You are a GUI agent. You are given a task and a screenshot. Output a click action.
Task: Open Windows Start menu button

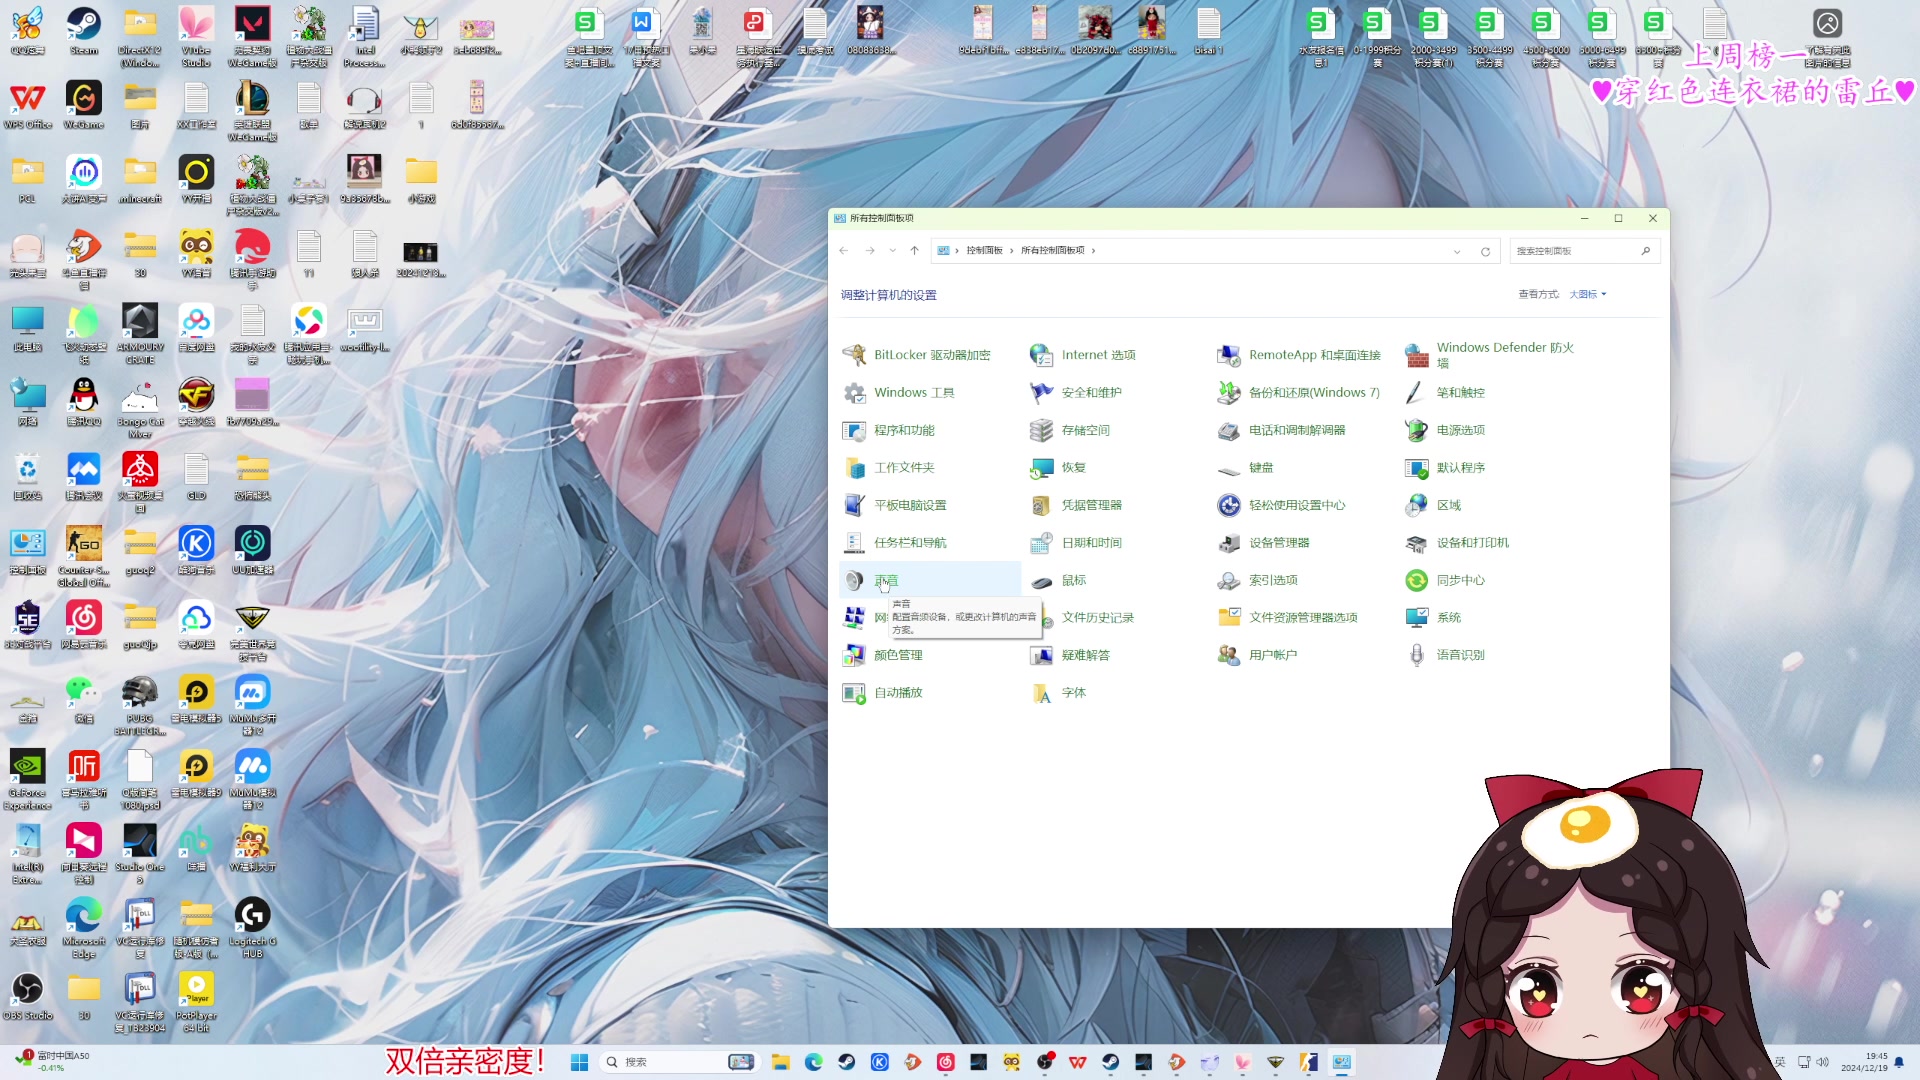click(579, 1062)
